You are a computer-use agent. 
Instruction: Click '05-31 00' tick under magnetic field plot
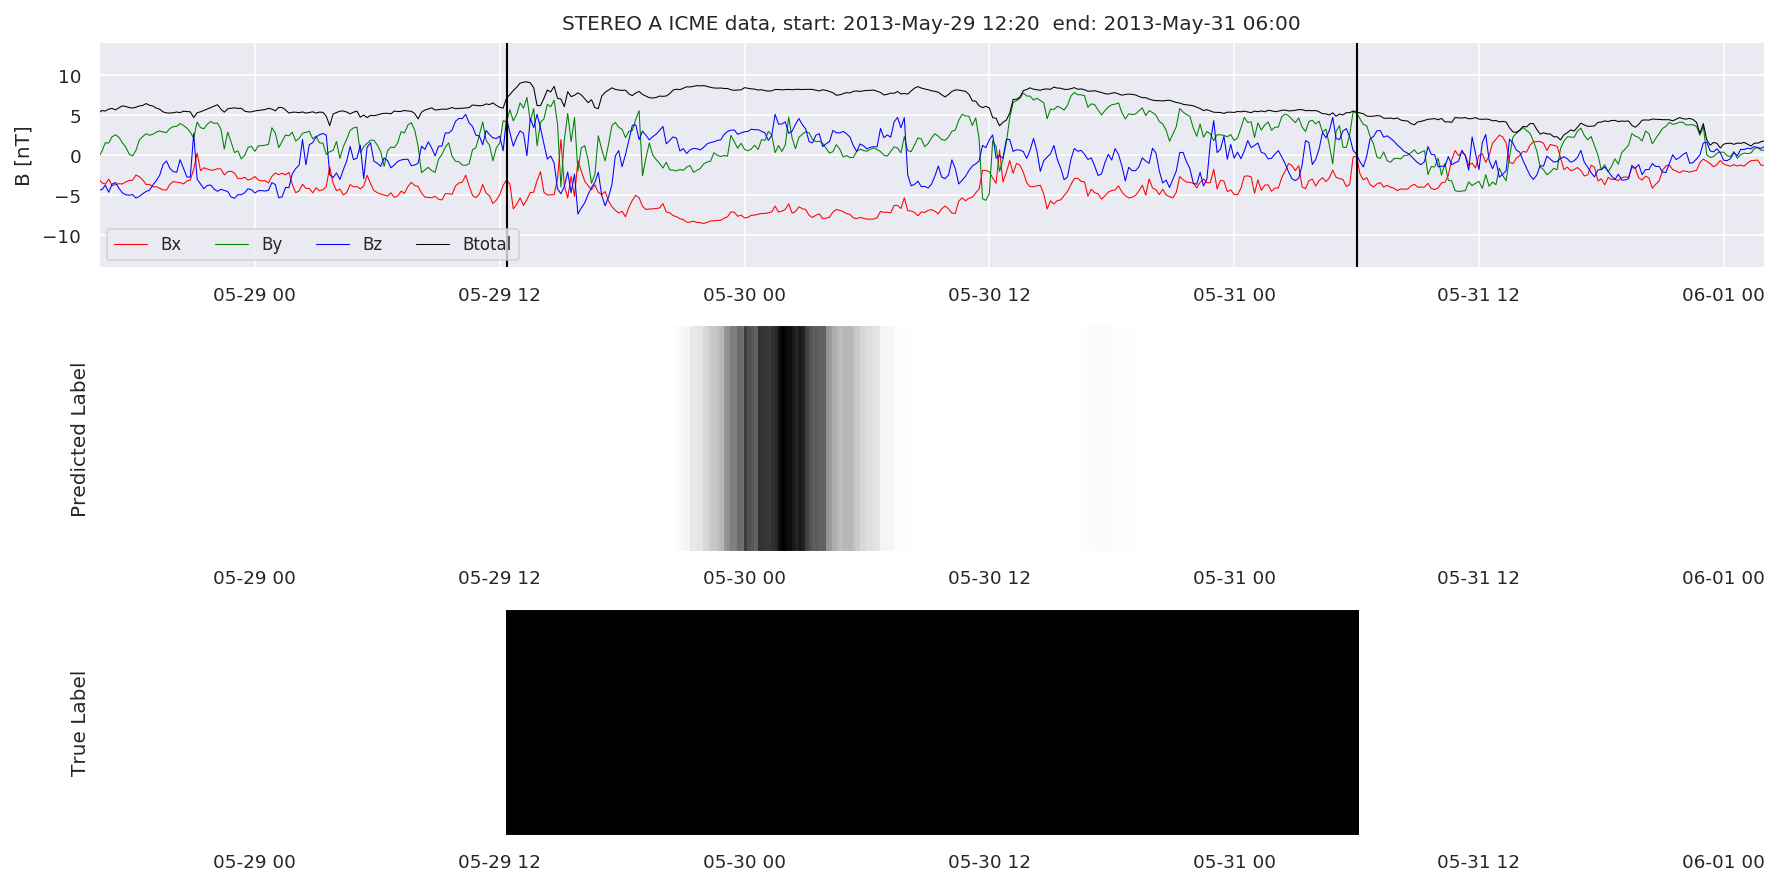click(x=1235, y=295)
